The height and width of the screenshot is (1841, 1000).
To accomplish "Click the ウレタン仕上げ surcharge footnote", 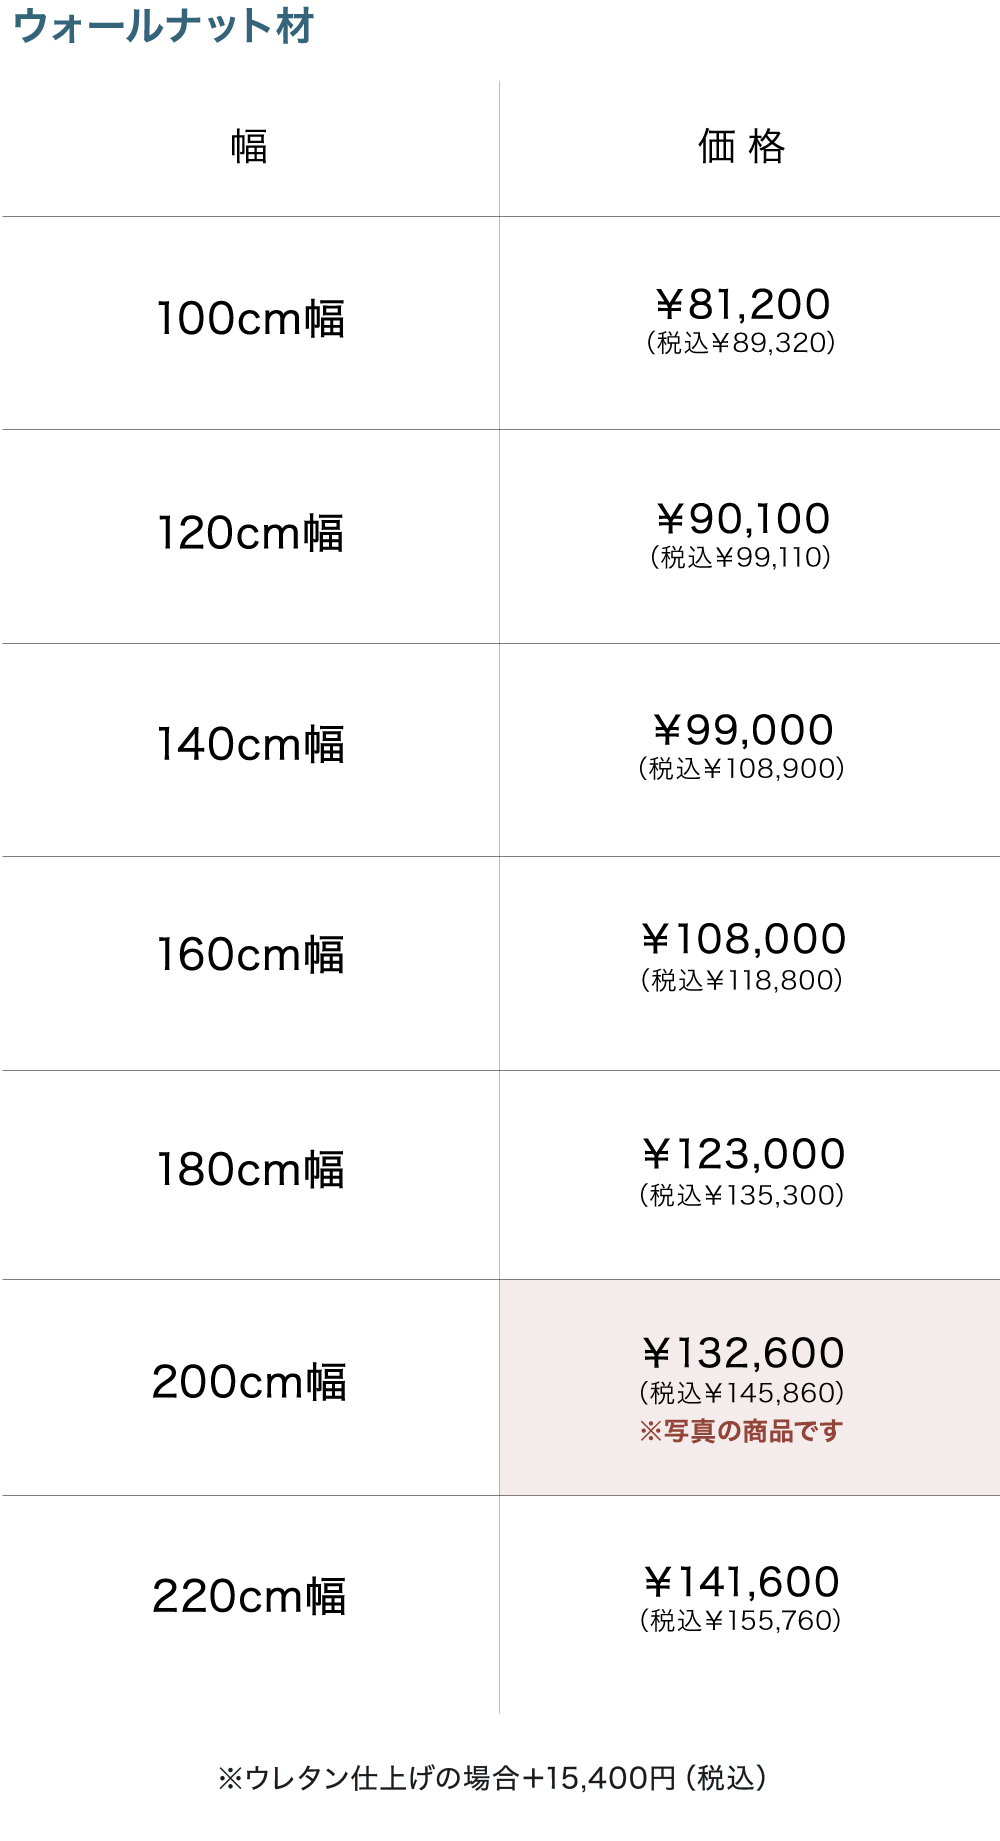I will 492,1778.
